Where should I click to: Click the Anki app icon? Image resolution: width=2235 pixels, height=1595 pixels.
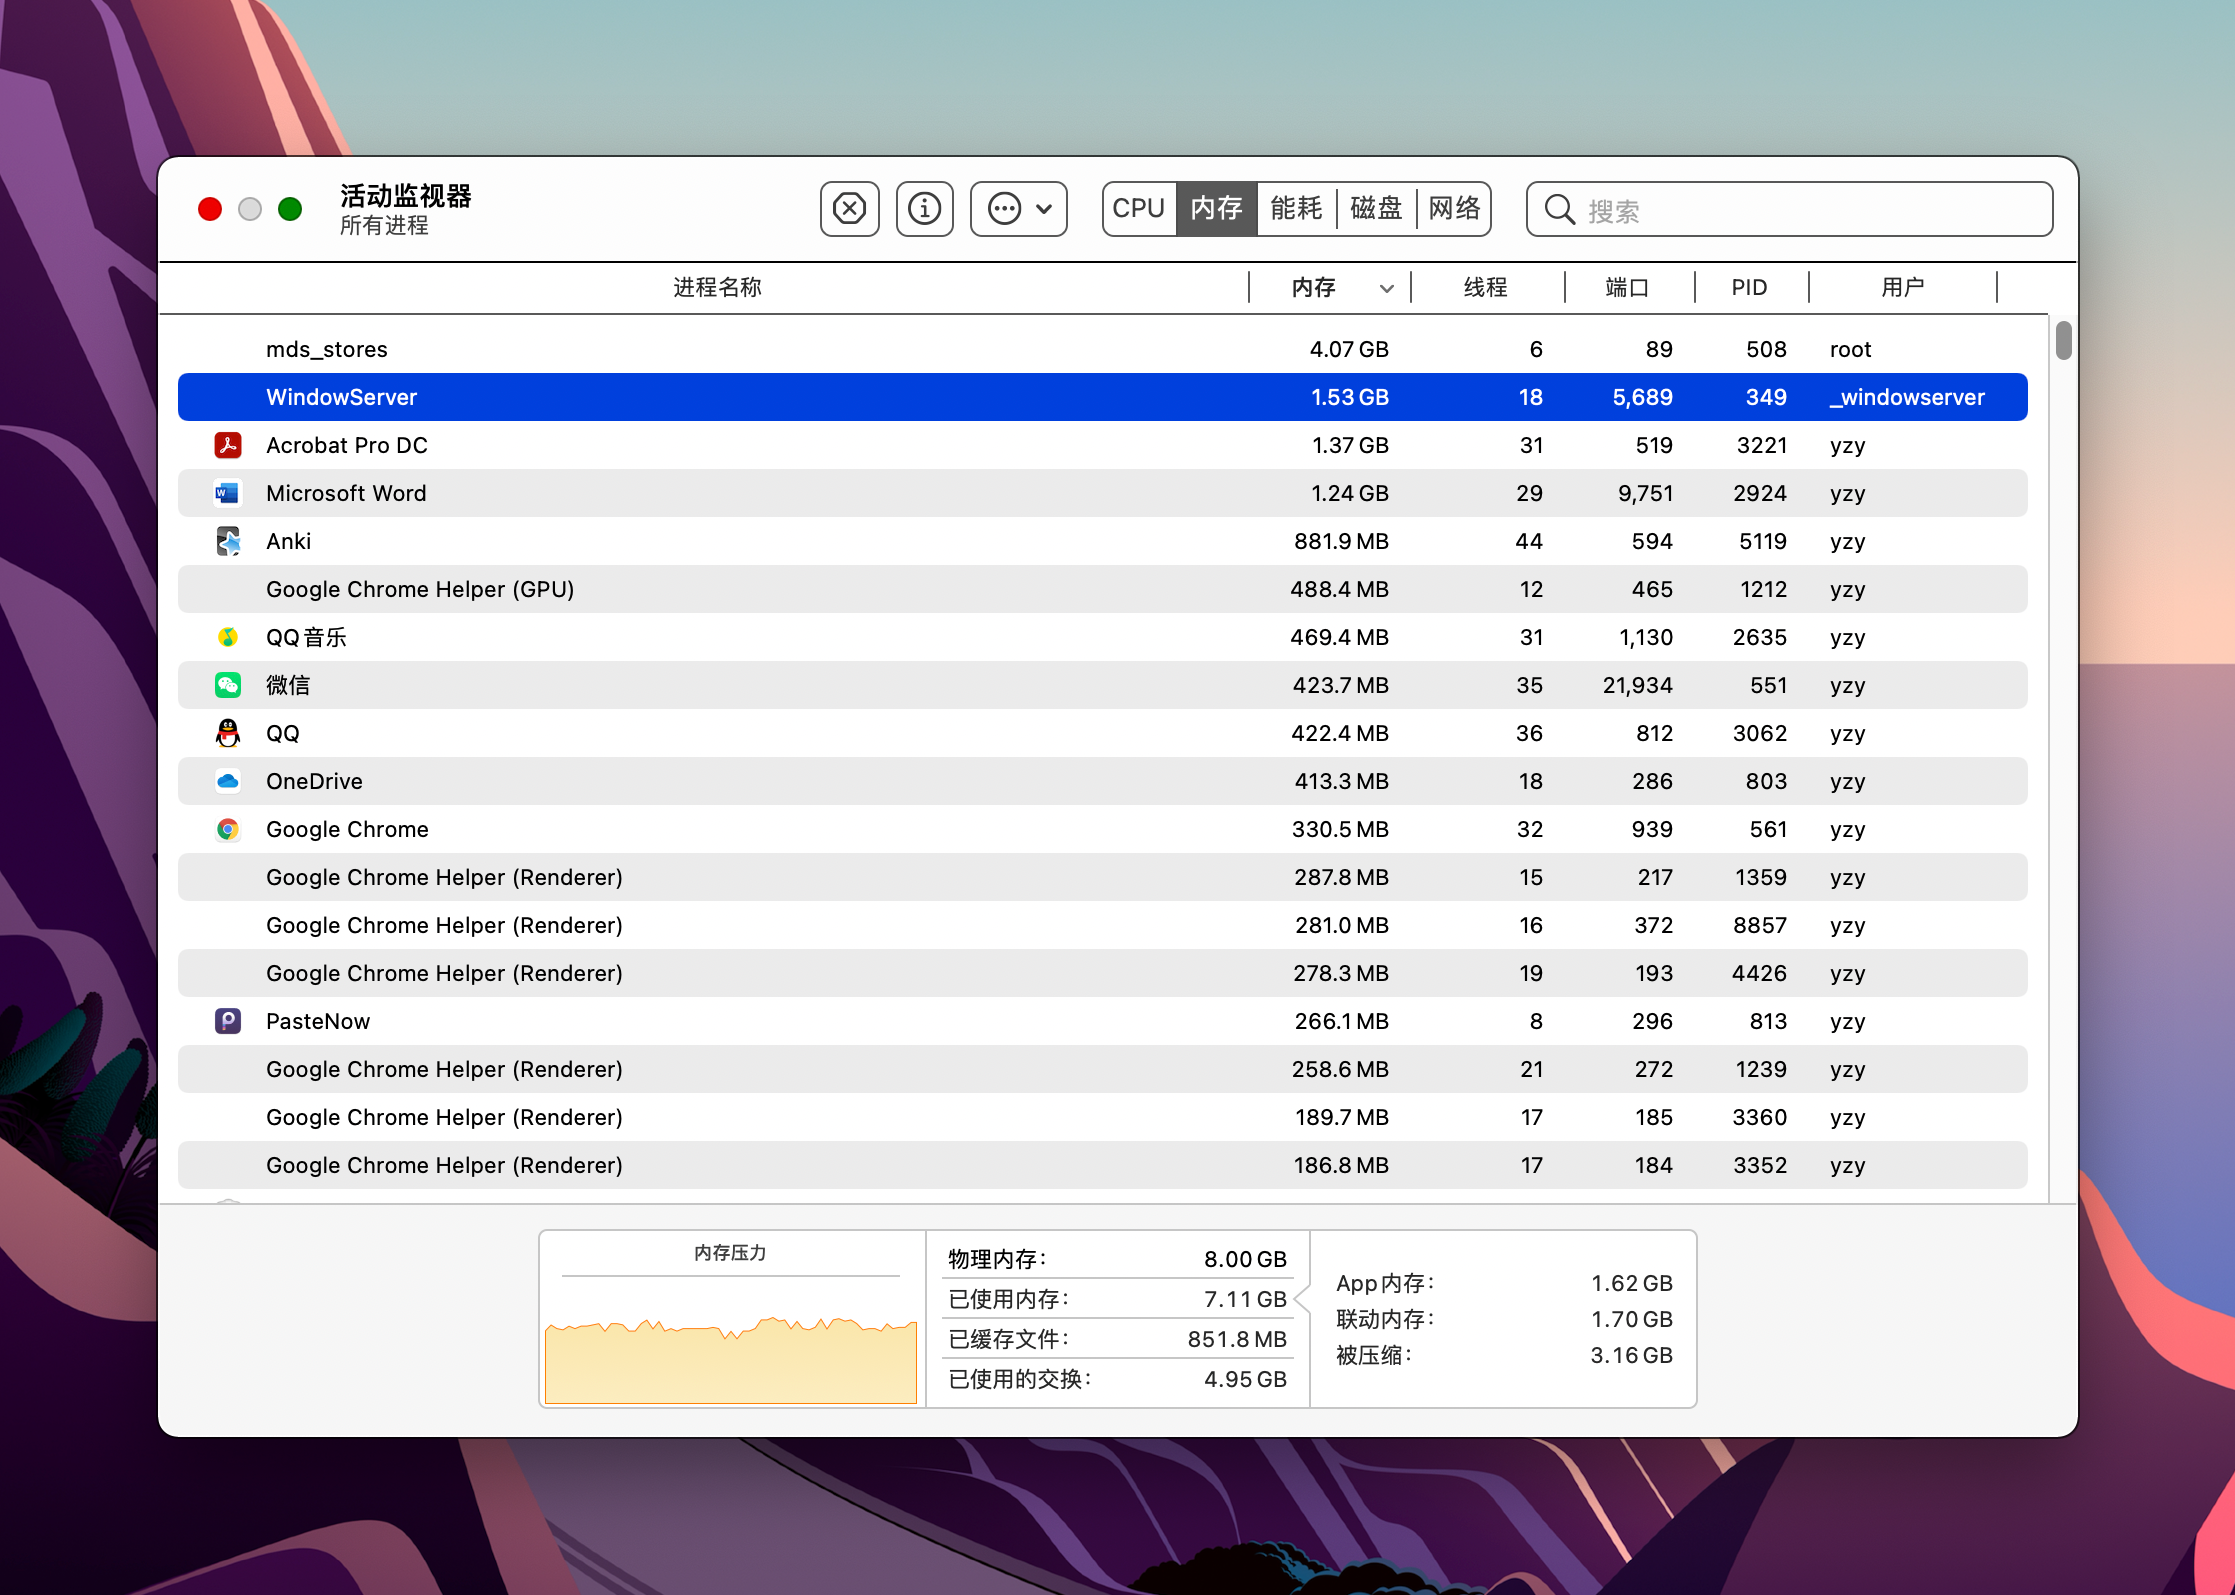pyautogui.click(x=228, y=541)
